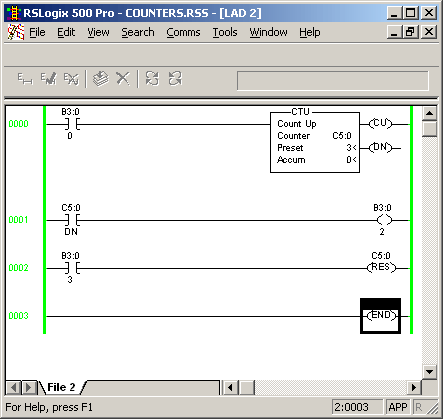Click the horizontal scrollbar left arrow
Image resolution: width=443 pixels, height=419 pixels.
pos(230,387)
